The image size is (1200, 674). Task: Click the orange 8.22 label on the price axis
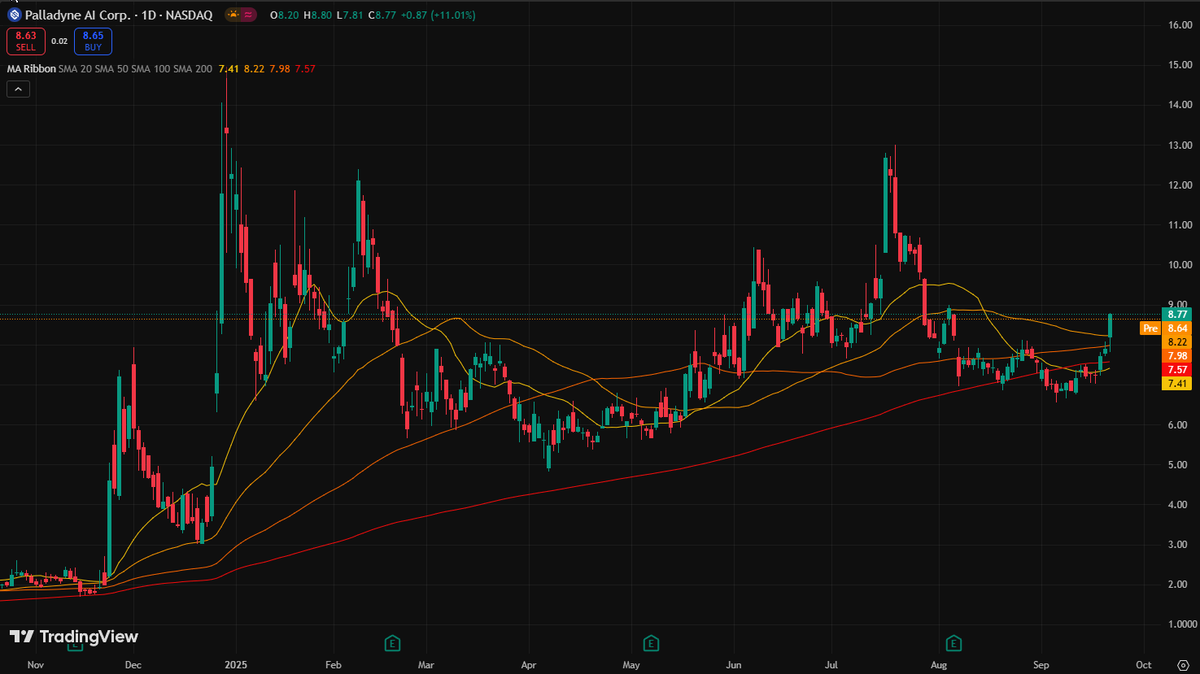1177,342
